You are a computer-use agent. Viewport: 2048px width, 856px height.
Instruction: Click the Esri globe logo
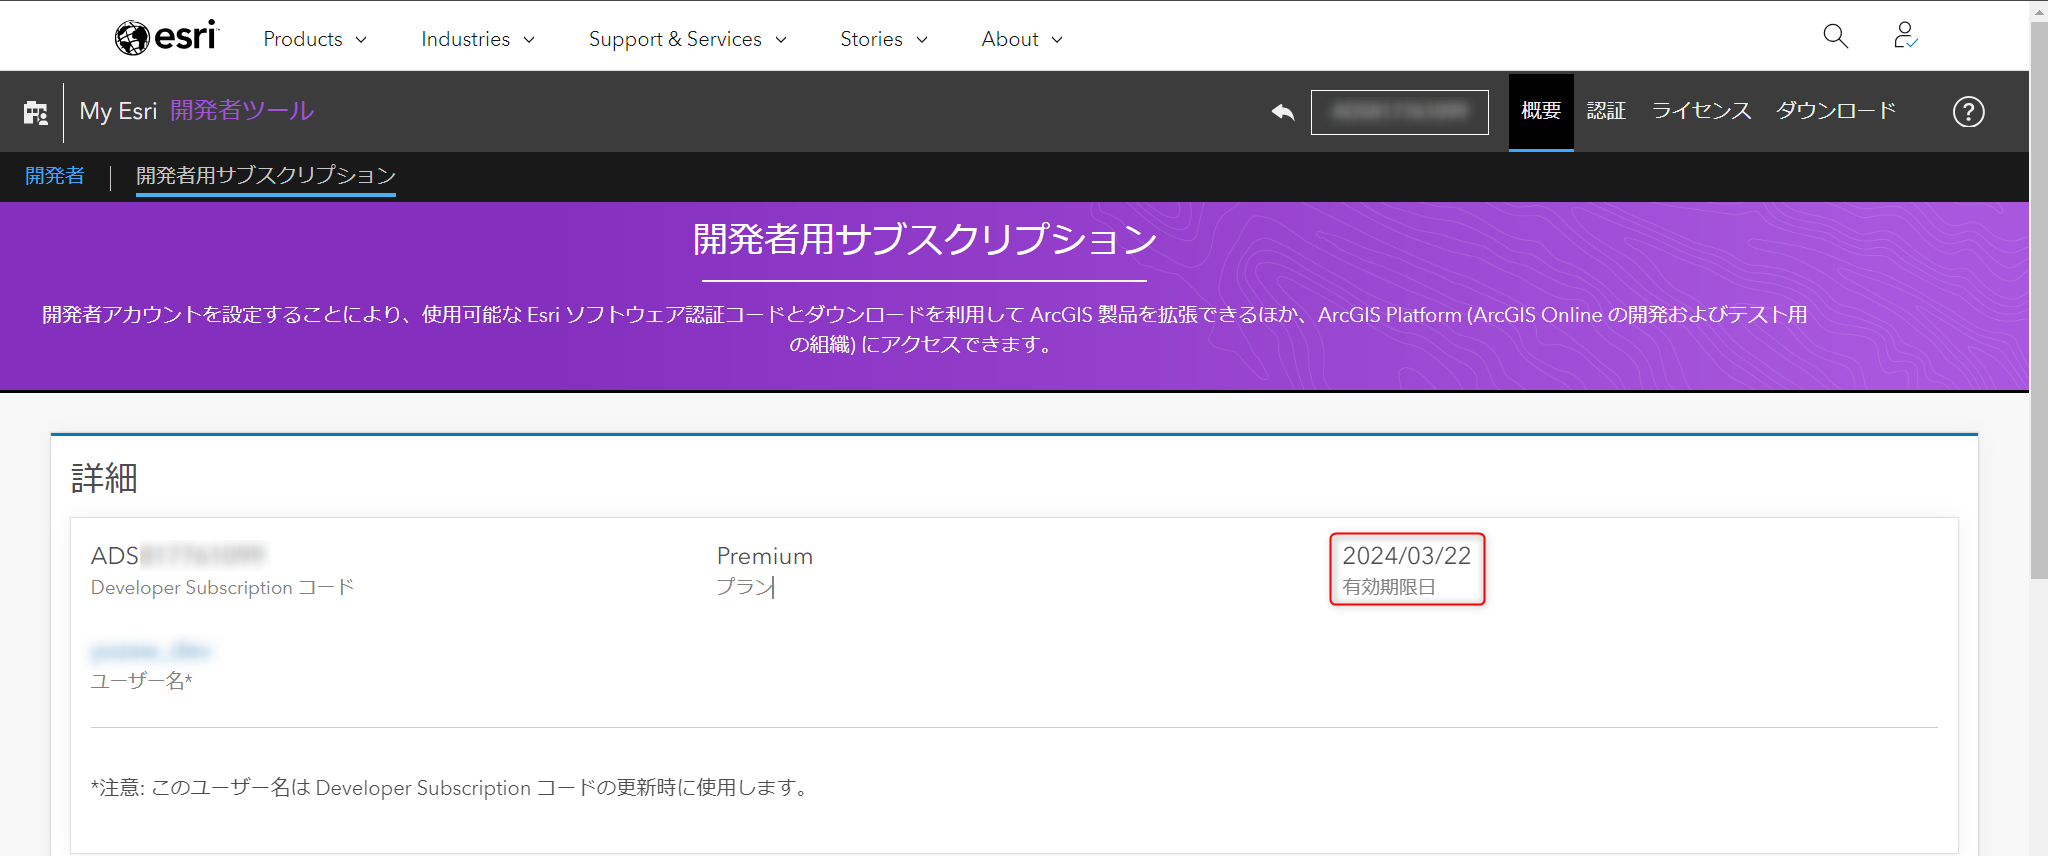tap(166, 38)
